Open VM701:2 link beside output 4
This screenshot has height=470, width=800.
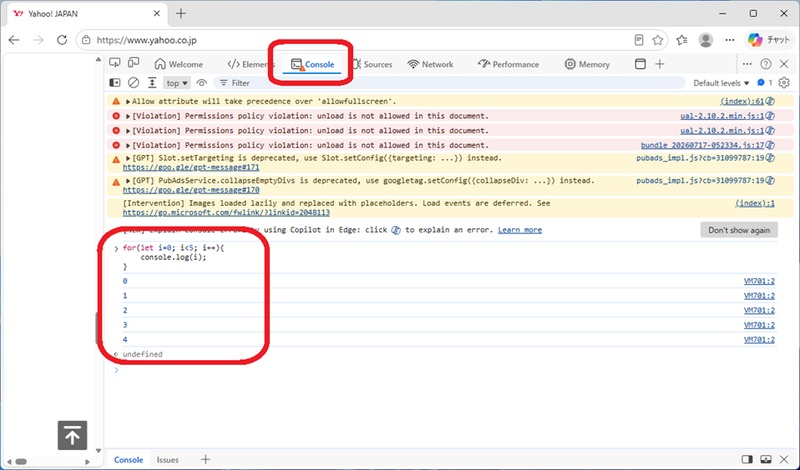click(759, 340)
